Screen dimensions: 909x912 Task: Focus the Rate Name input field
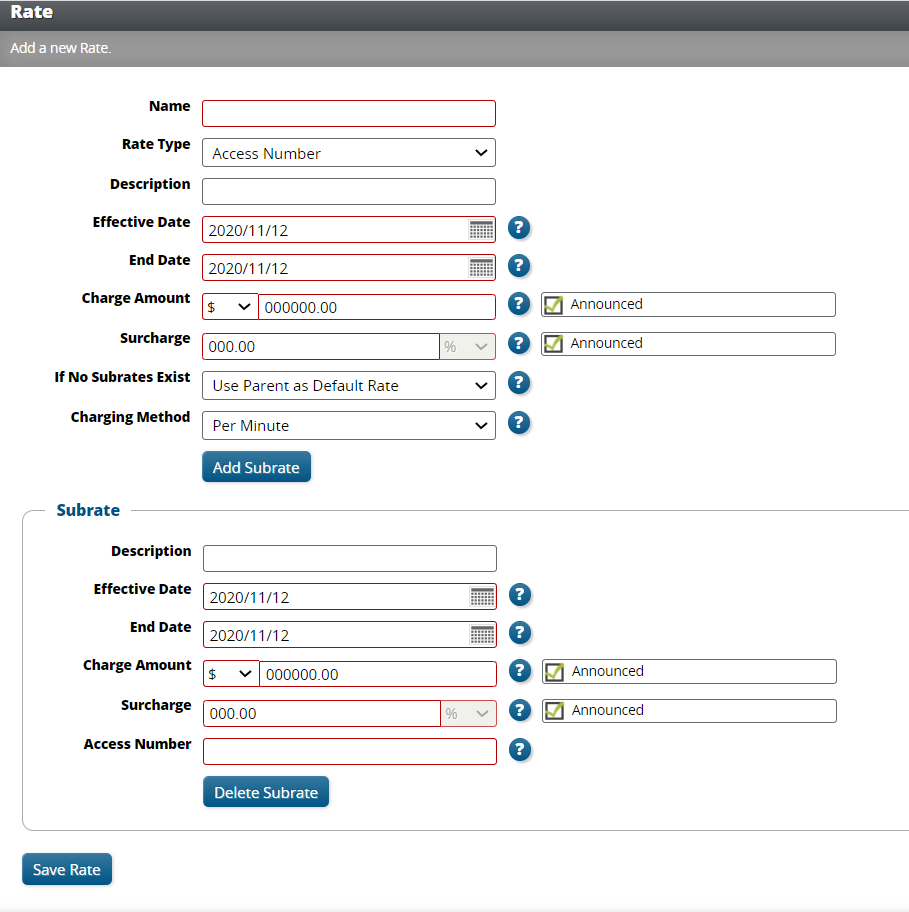[x=348, y=113]
